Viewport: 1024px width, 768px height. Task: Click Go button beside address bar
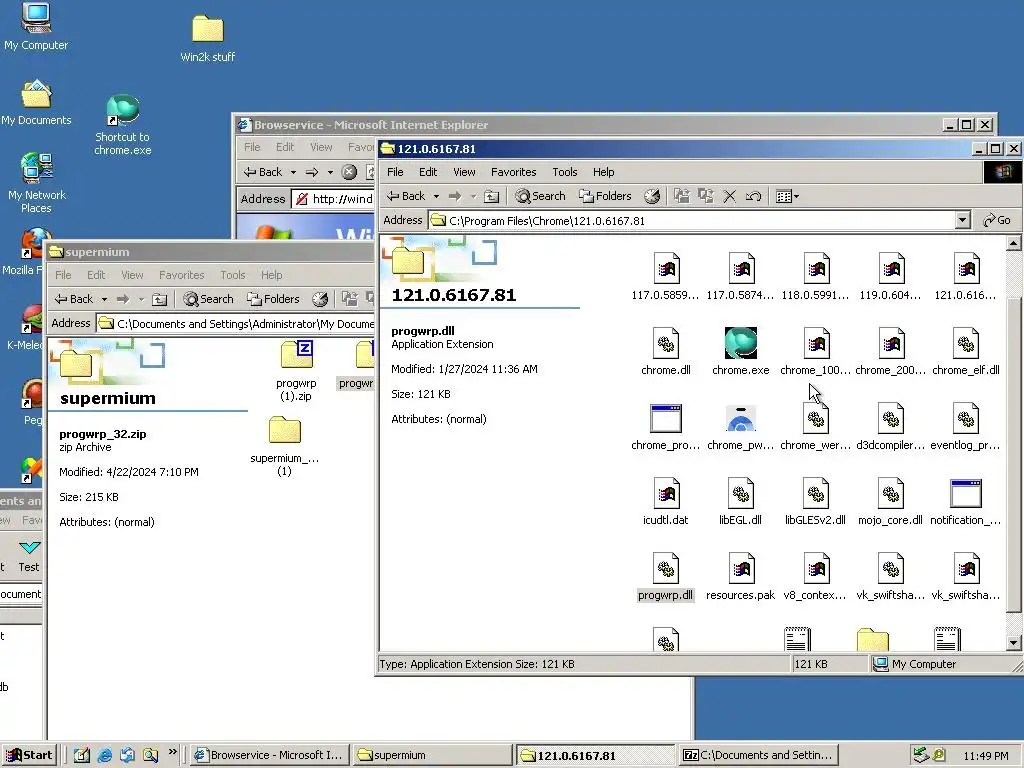[997, 220]
